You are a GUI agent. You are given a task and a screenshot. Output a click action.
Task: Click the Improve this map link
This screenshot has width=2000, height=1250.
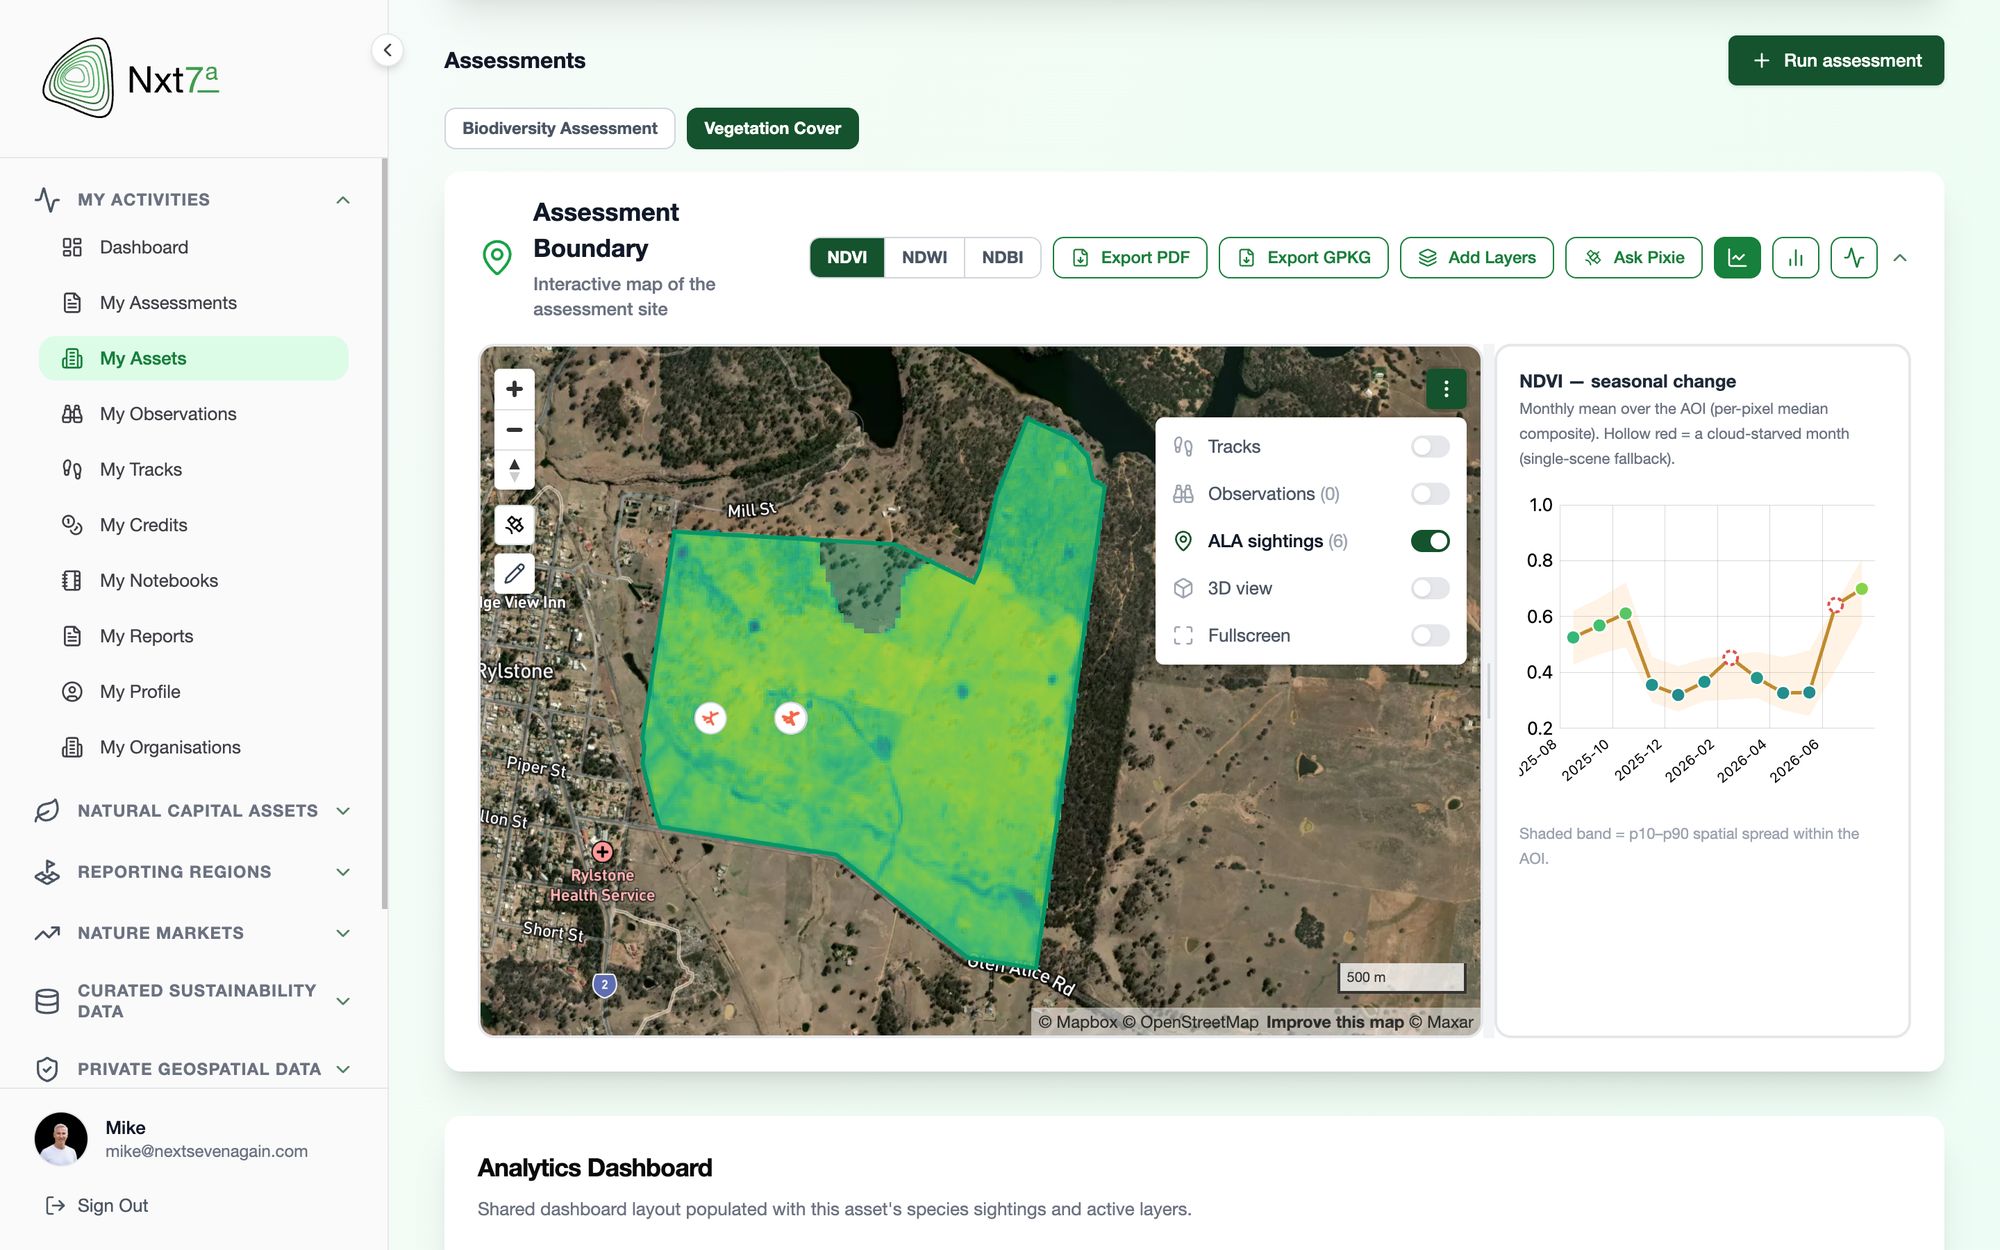1334,1022
